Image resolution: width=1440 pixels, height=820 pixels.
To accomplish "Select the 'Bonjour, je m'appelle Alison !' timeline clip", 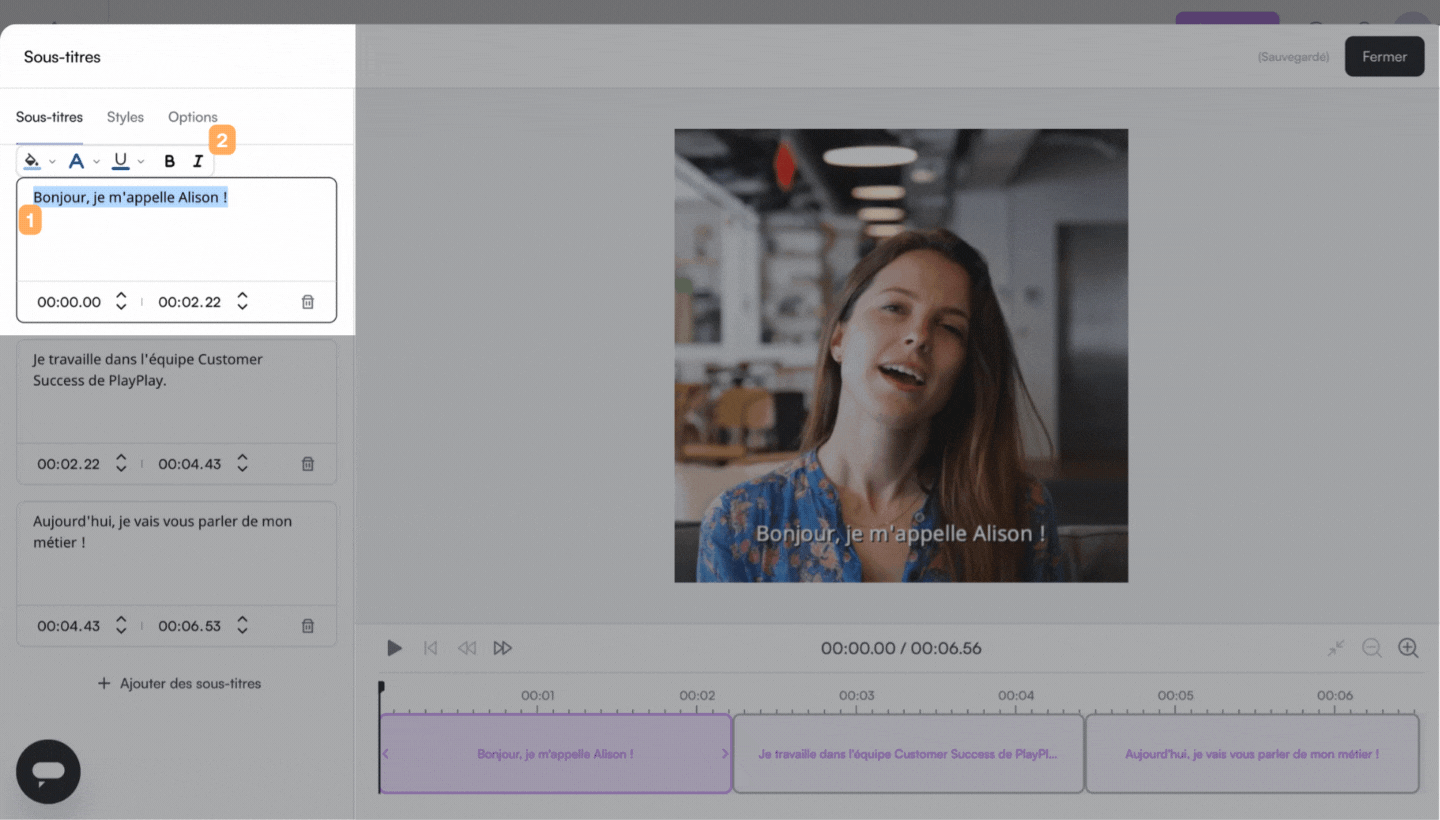I will point(555,754).
